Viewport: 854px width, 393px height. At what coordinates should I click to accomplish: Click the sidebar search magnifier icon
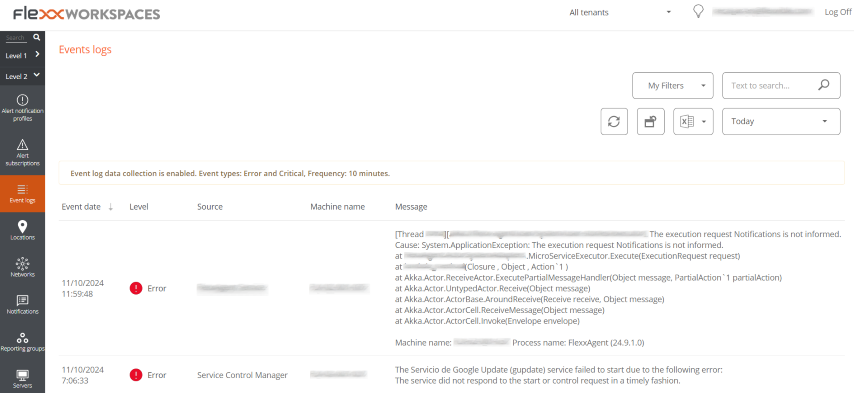point(36,38)
